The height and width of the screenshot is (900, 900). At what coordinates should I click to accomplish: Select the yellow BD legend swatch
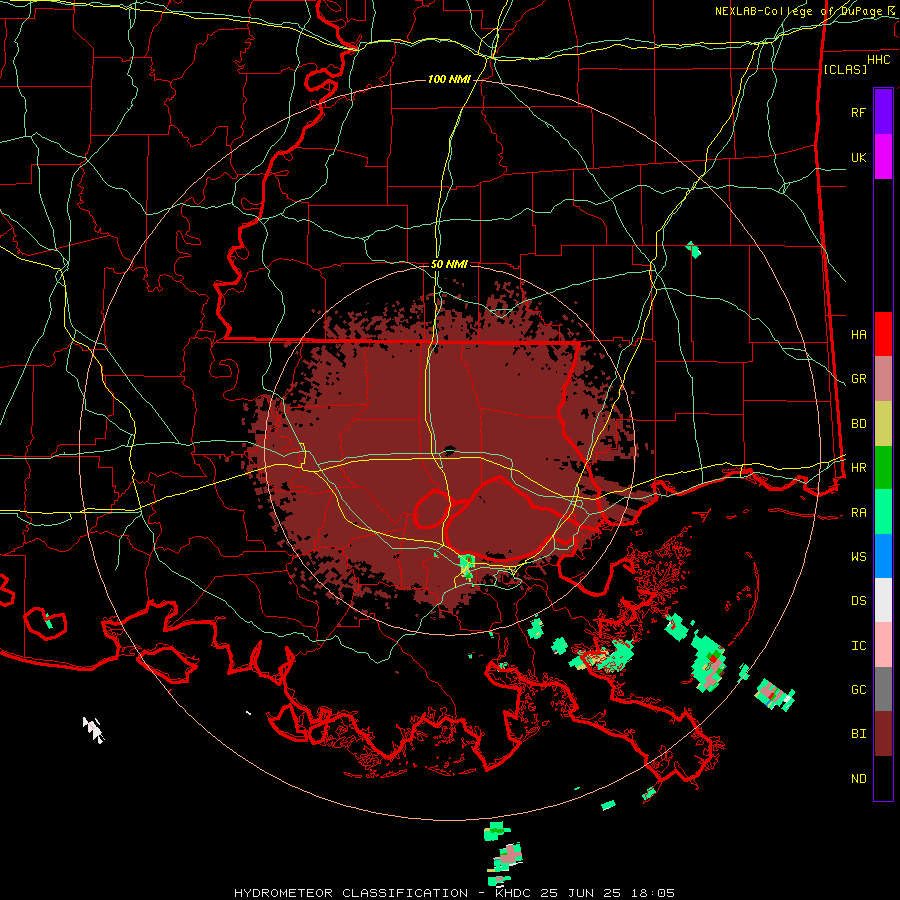883,424
